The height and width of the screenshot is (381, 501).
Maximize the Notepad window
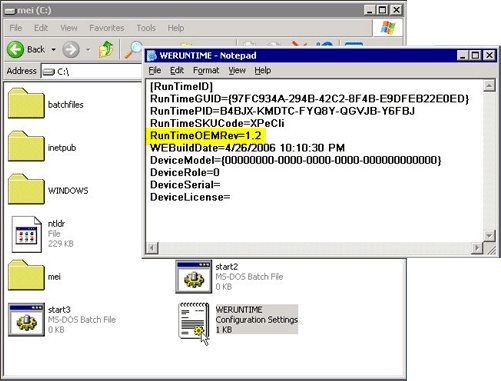coord(475,55)
